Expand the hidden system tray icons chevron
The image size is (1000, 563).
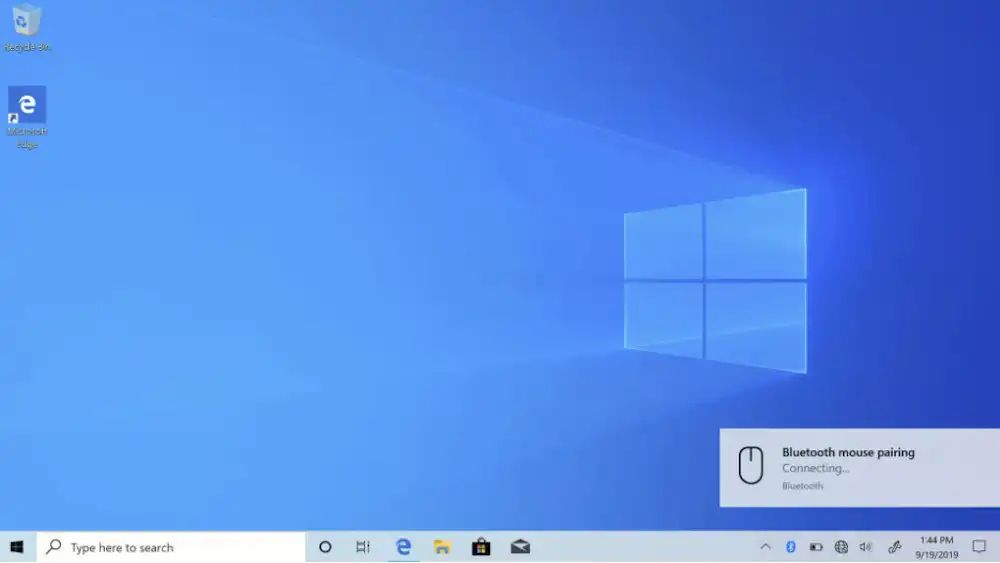point(765,547)
